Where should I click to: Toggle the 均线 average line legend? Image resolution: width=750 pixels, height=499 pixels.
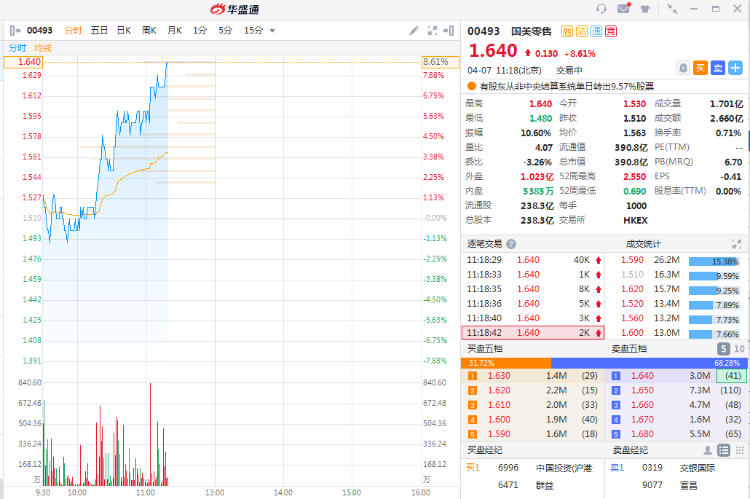43,48
